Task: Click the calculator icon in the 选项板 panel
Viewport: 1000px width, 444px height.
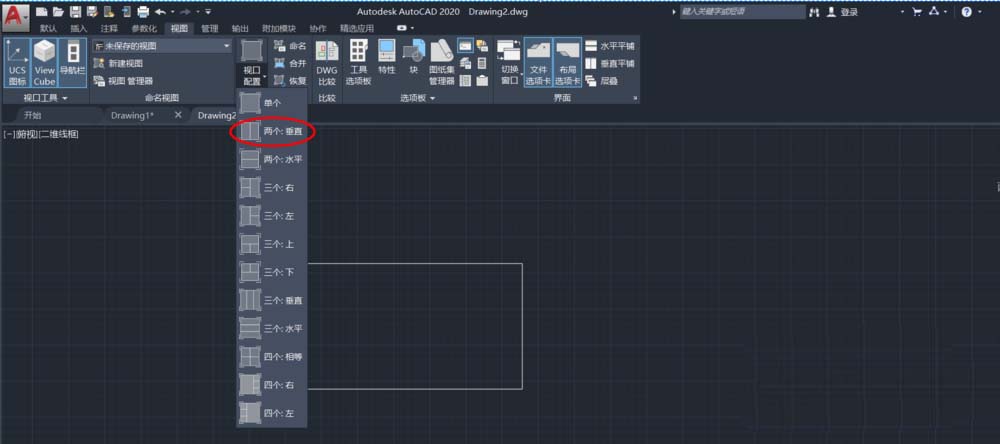Action: [482, 63]
